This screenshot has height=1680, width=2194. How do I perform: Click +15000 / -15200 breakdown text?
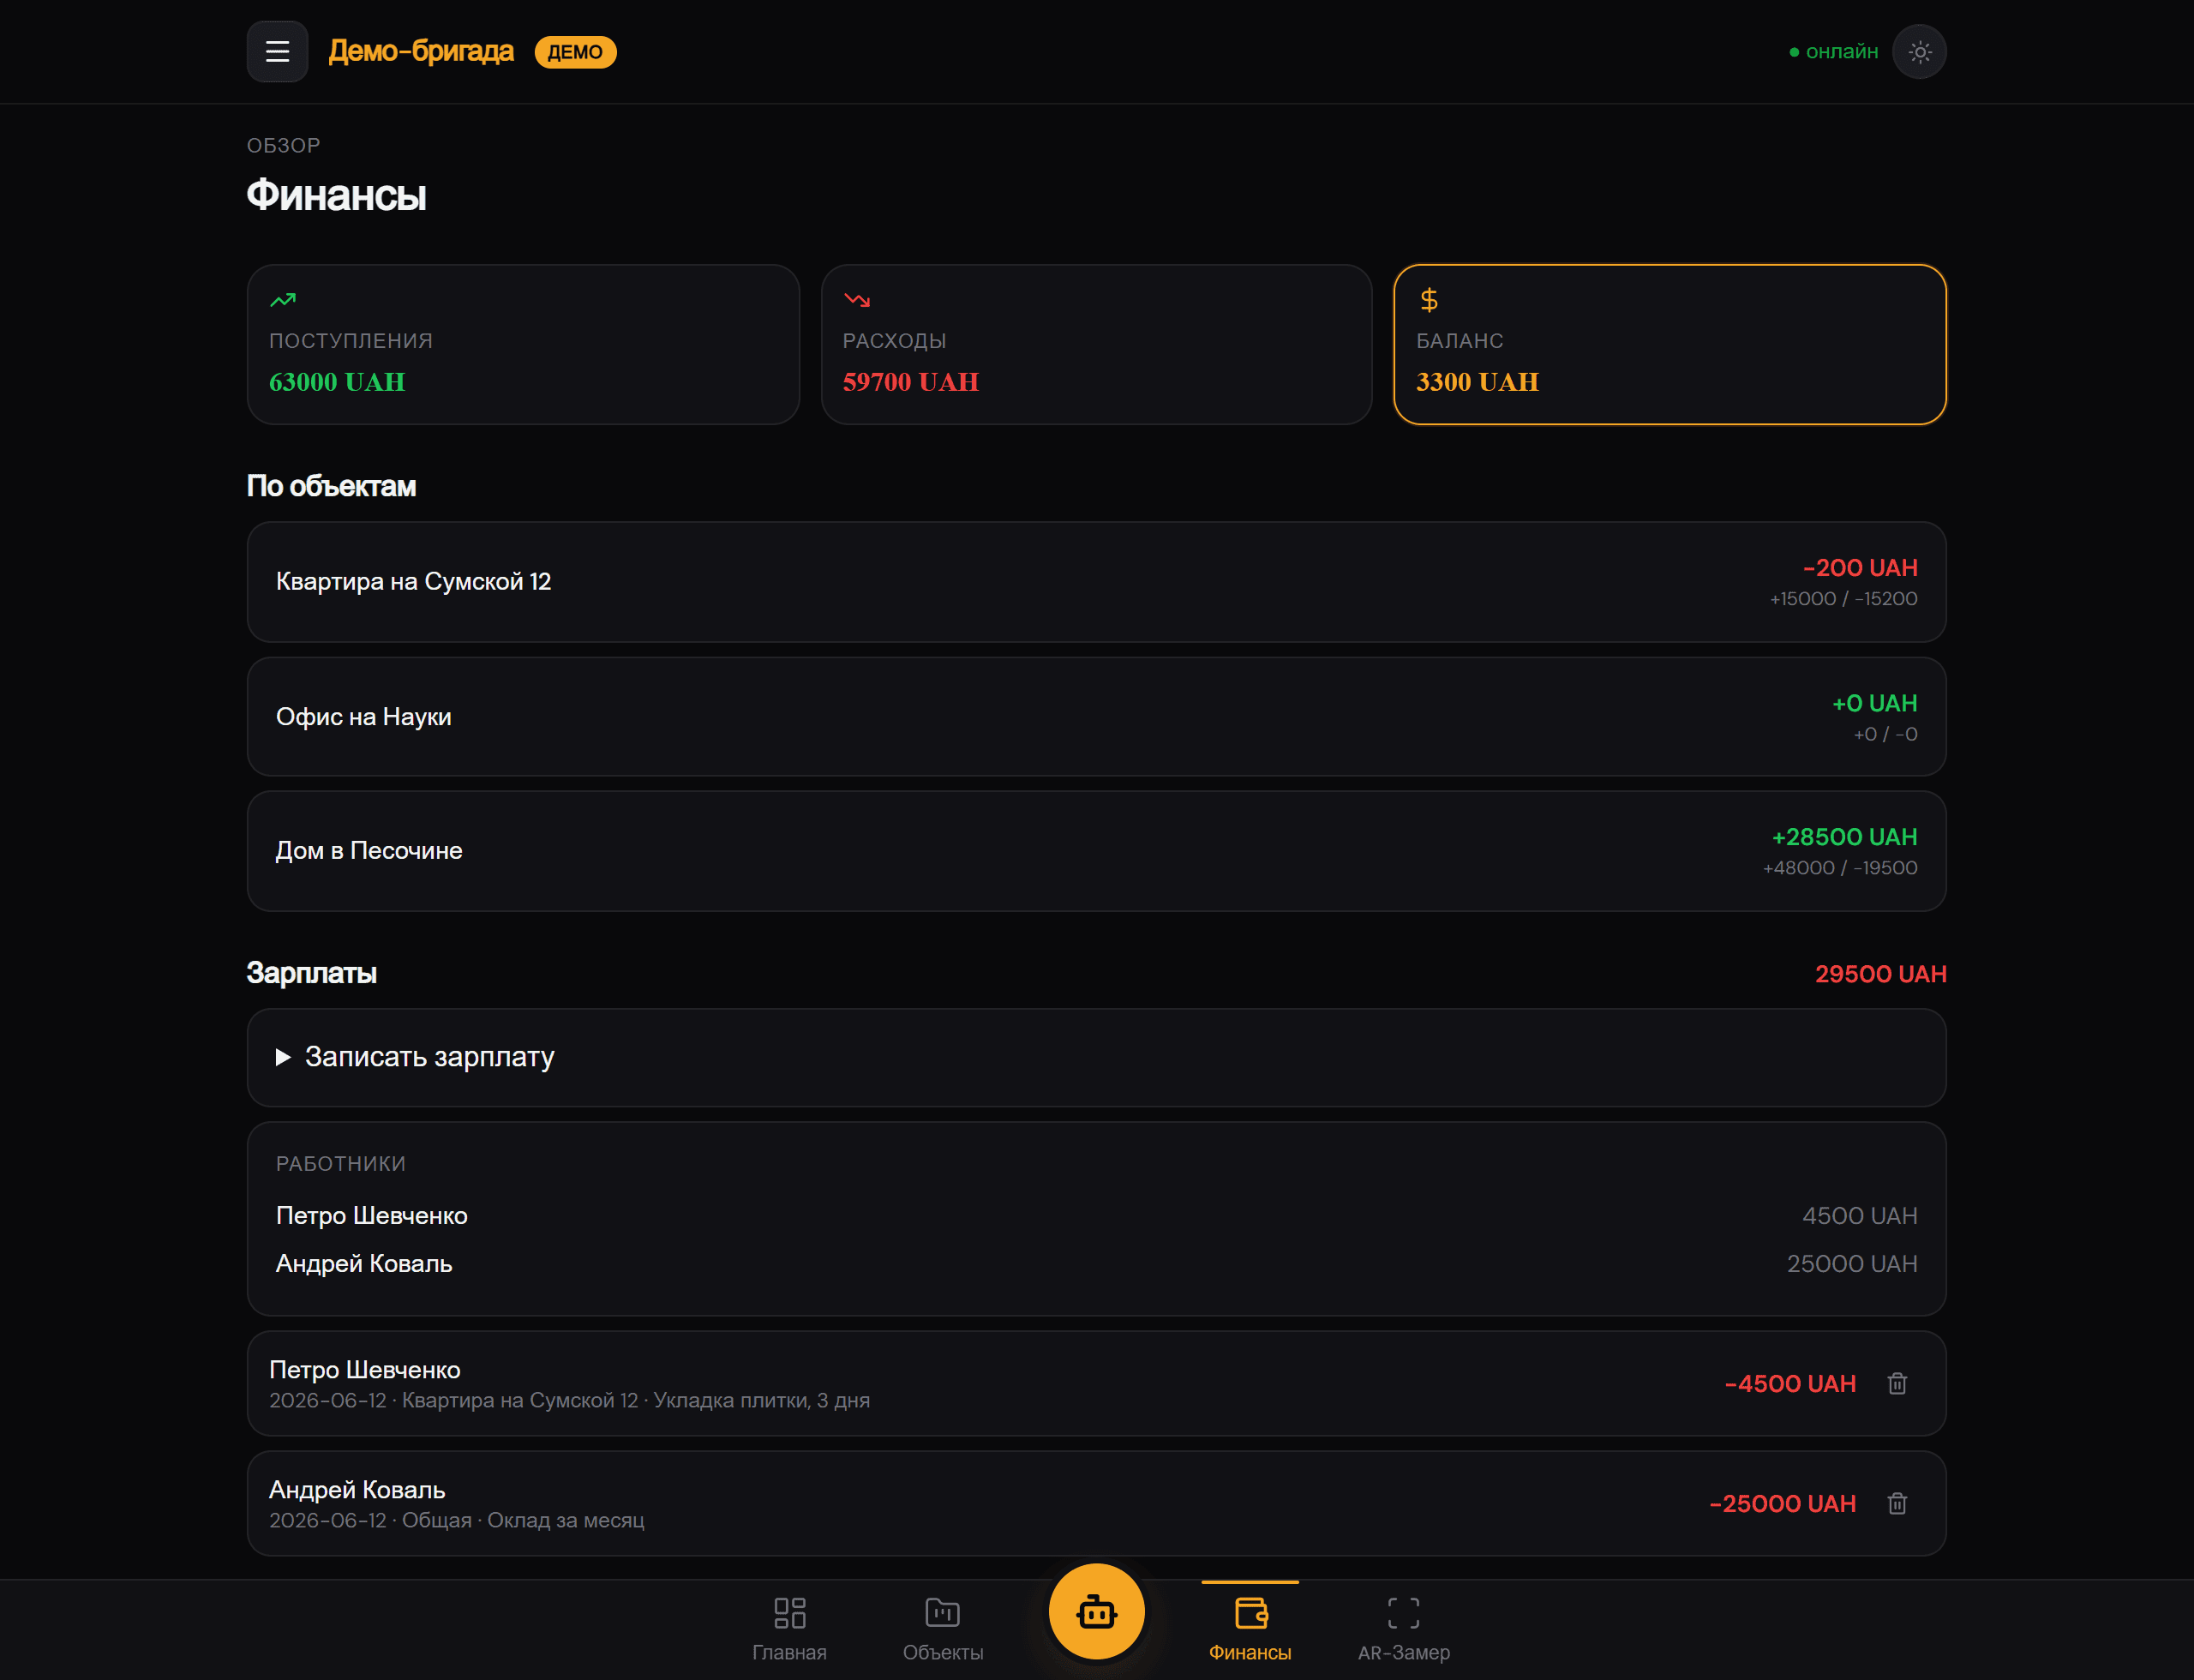point(1843,598)
